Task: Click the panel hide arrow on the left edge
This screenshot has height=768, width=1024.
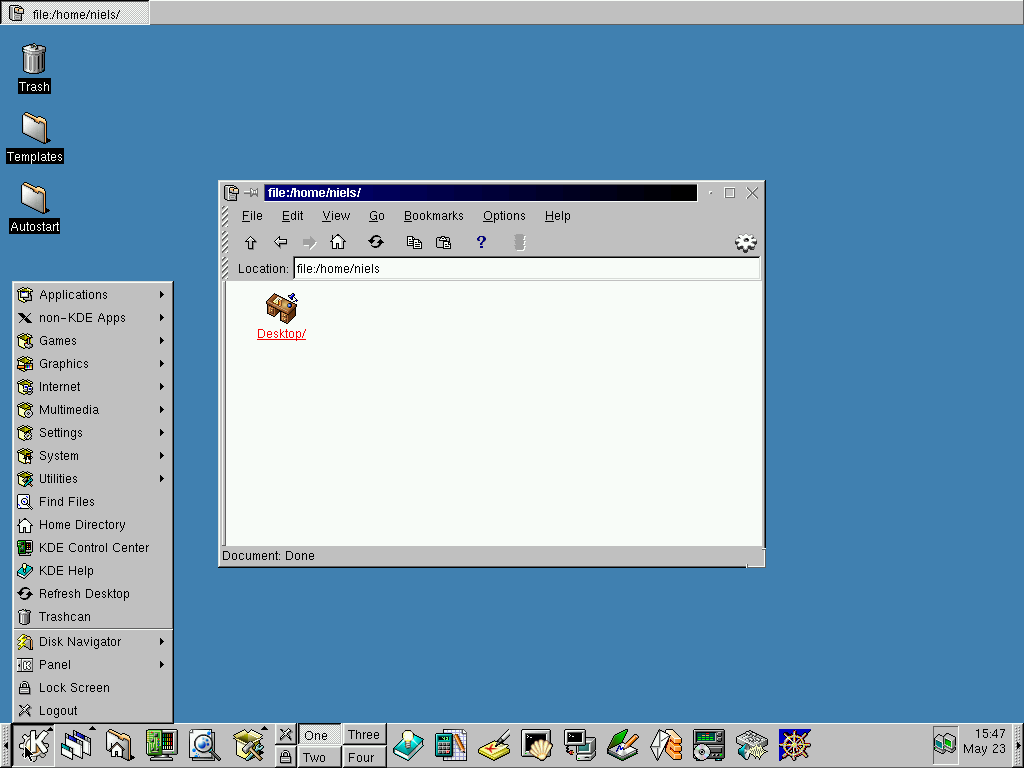Action: point(6,745)
